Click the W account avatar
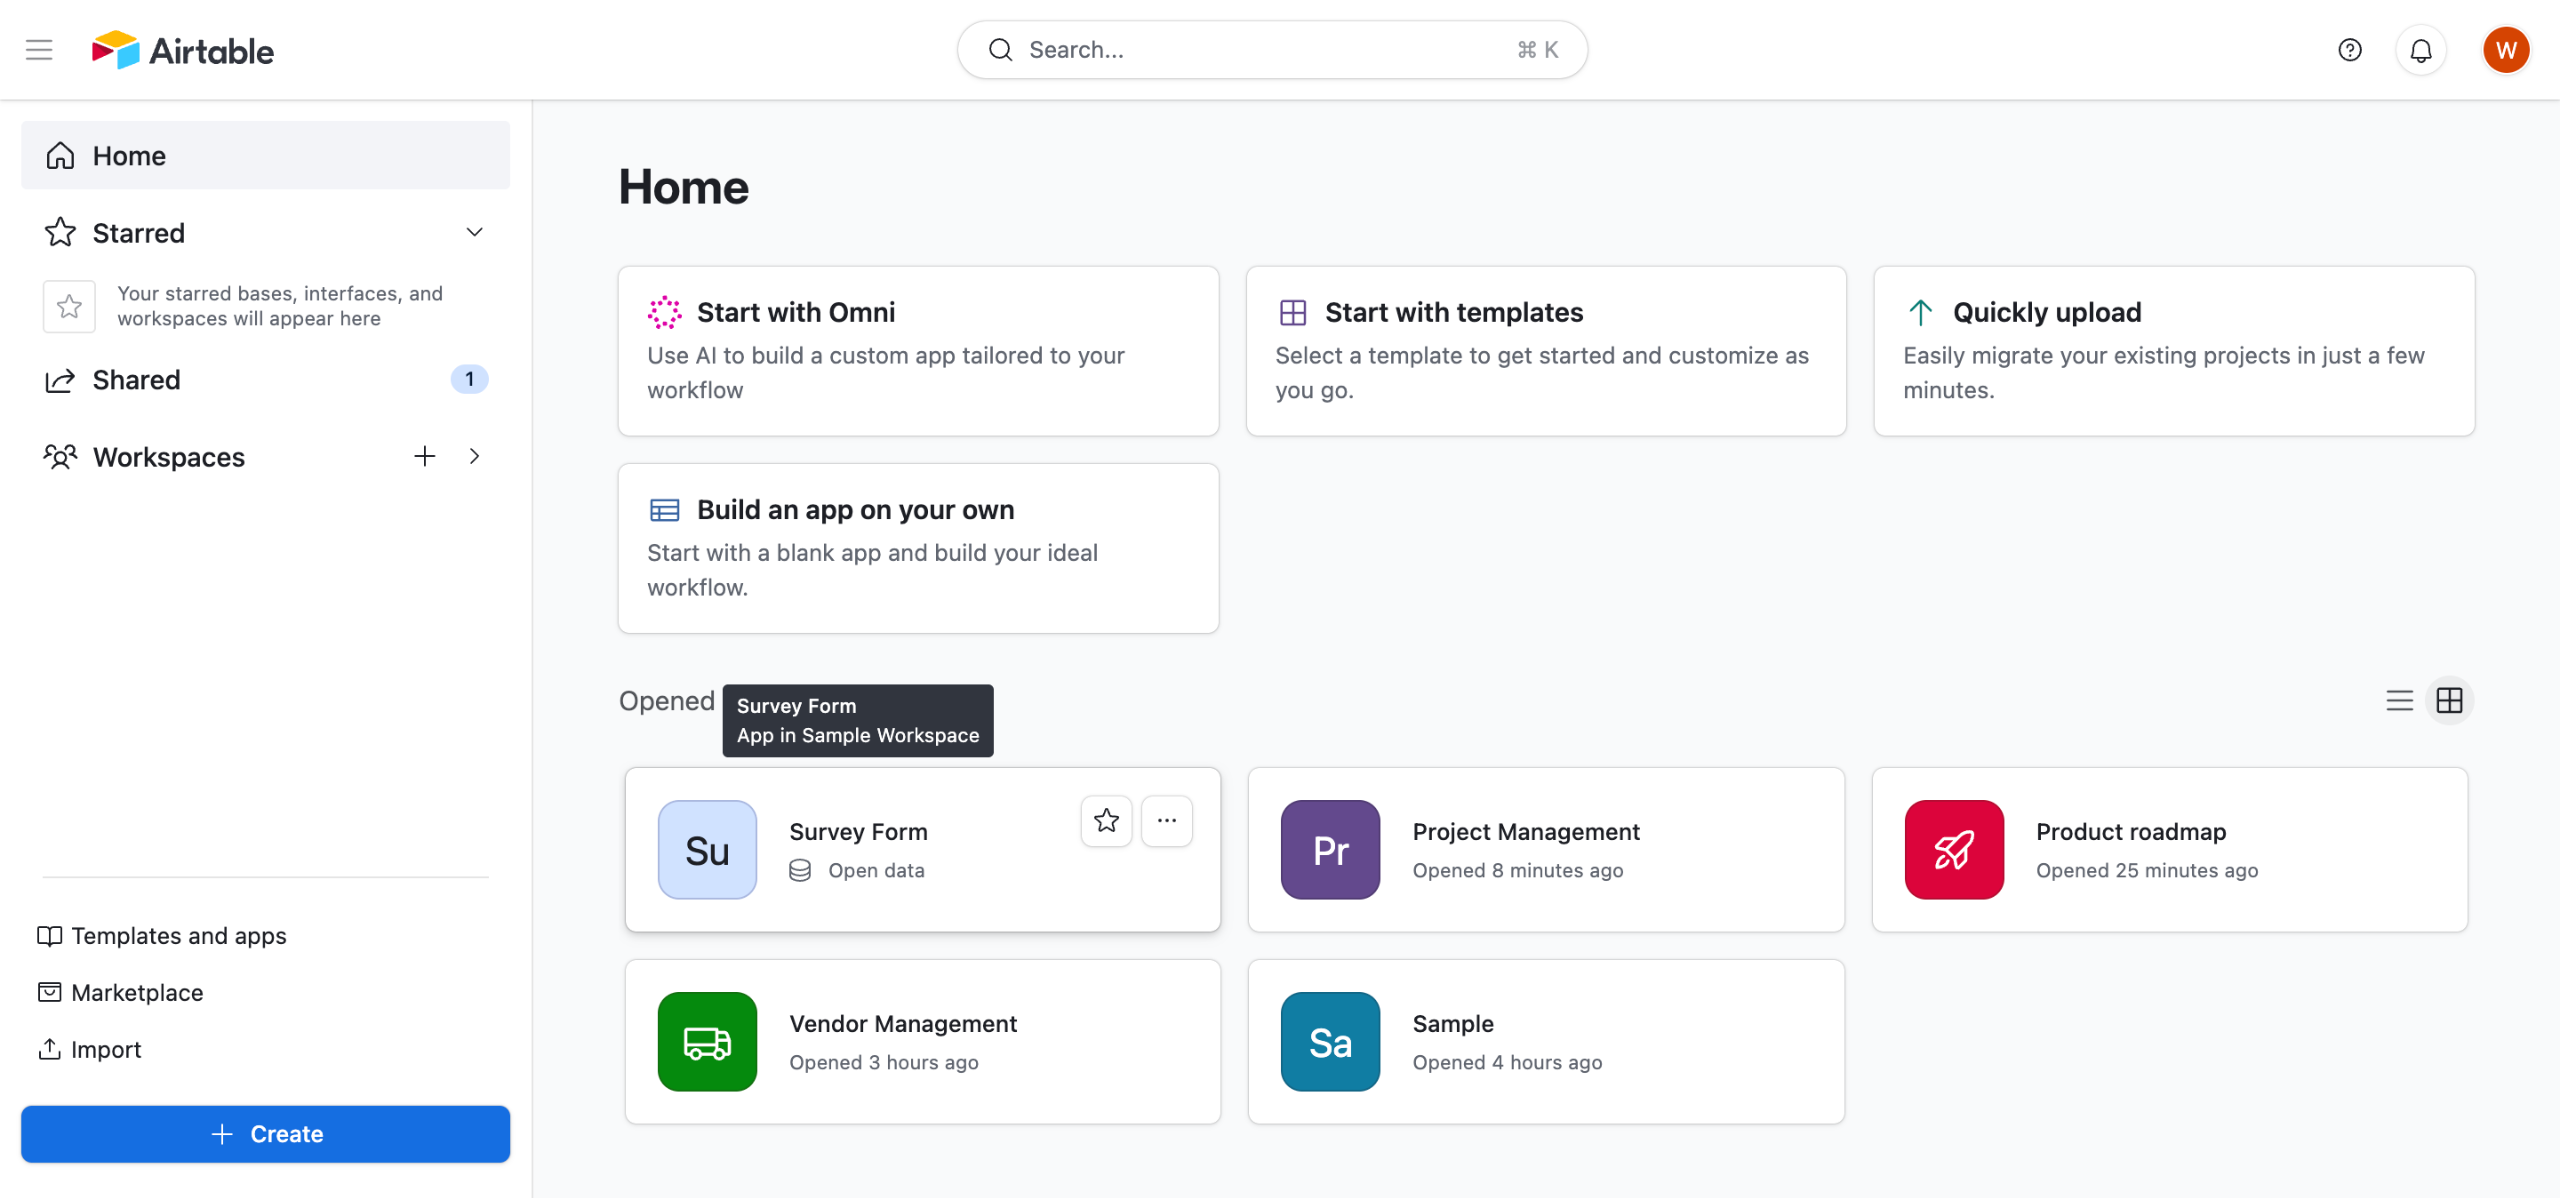Image resolution: width=2560 pixels, height=1198 pixels. pos(2505,50)
